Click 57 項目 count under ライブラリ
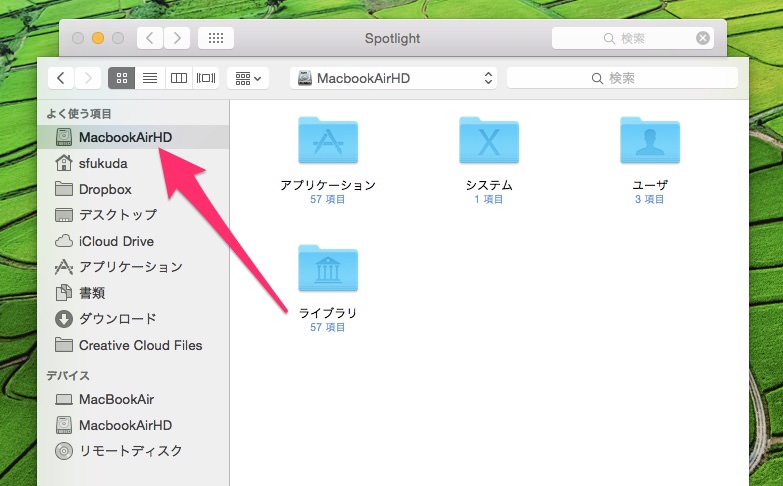Image resolution: width=783 pixels, height=486 pixels. (x=328, y=327)
